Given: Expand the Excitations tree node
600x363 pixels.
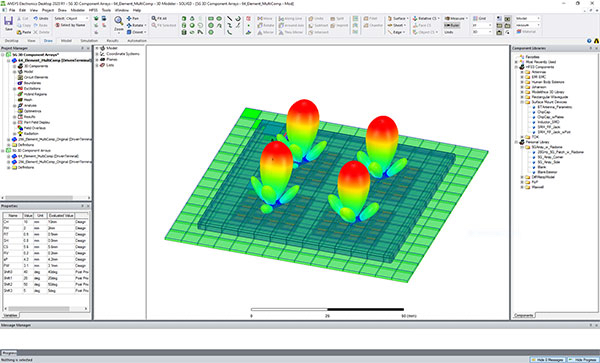Looking at the screenshot, I should click(x=15, y=88).
